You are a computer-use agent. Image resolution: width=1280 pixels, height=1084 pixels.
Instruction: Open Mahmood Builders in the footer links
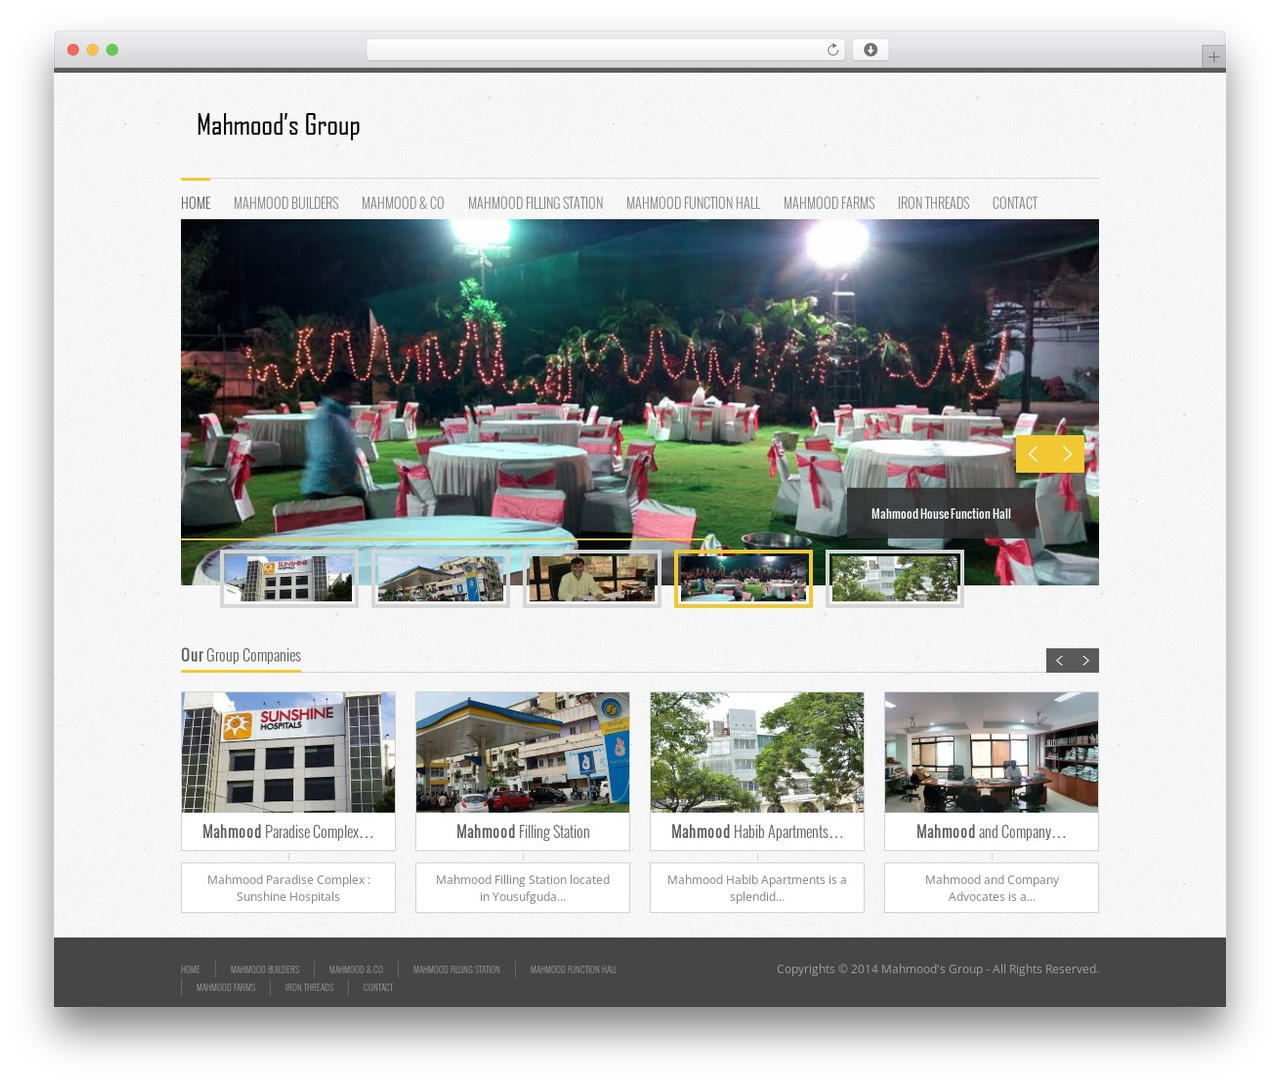point(265,970)
